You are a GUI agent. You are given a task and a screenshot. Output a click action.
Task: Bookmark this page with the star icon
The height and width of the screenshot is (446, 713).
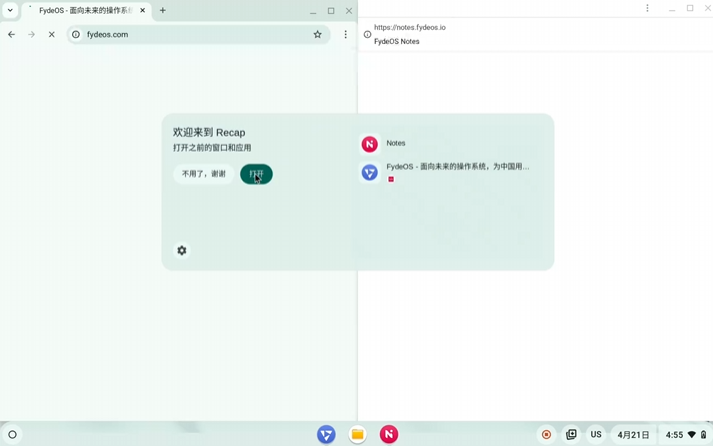[317, 35]
